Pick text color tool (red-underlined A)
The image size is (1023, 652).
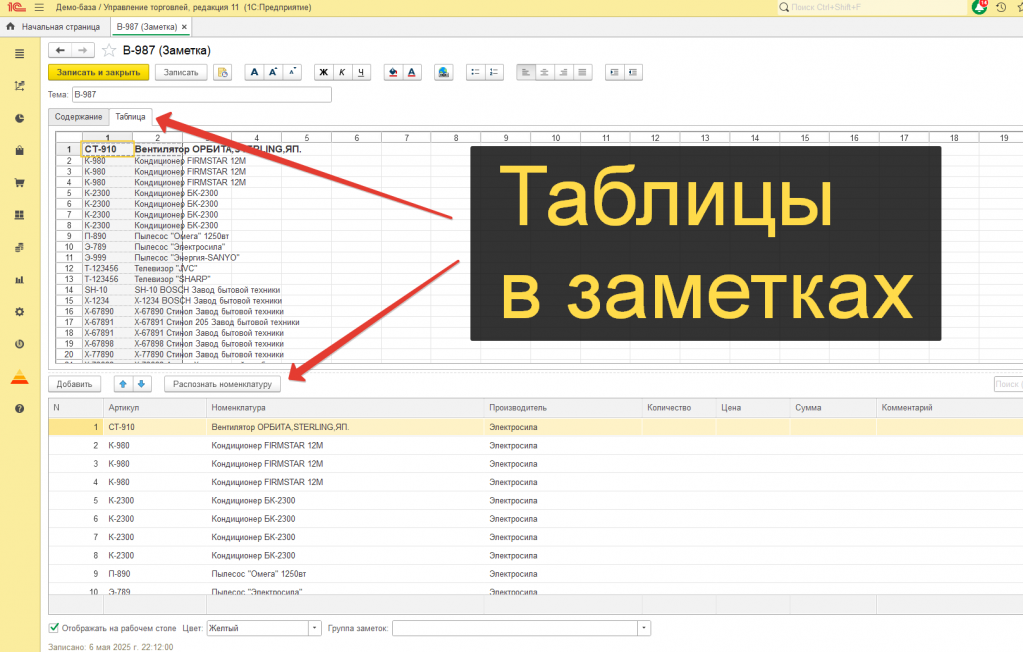[x=412, y=72]
